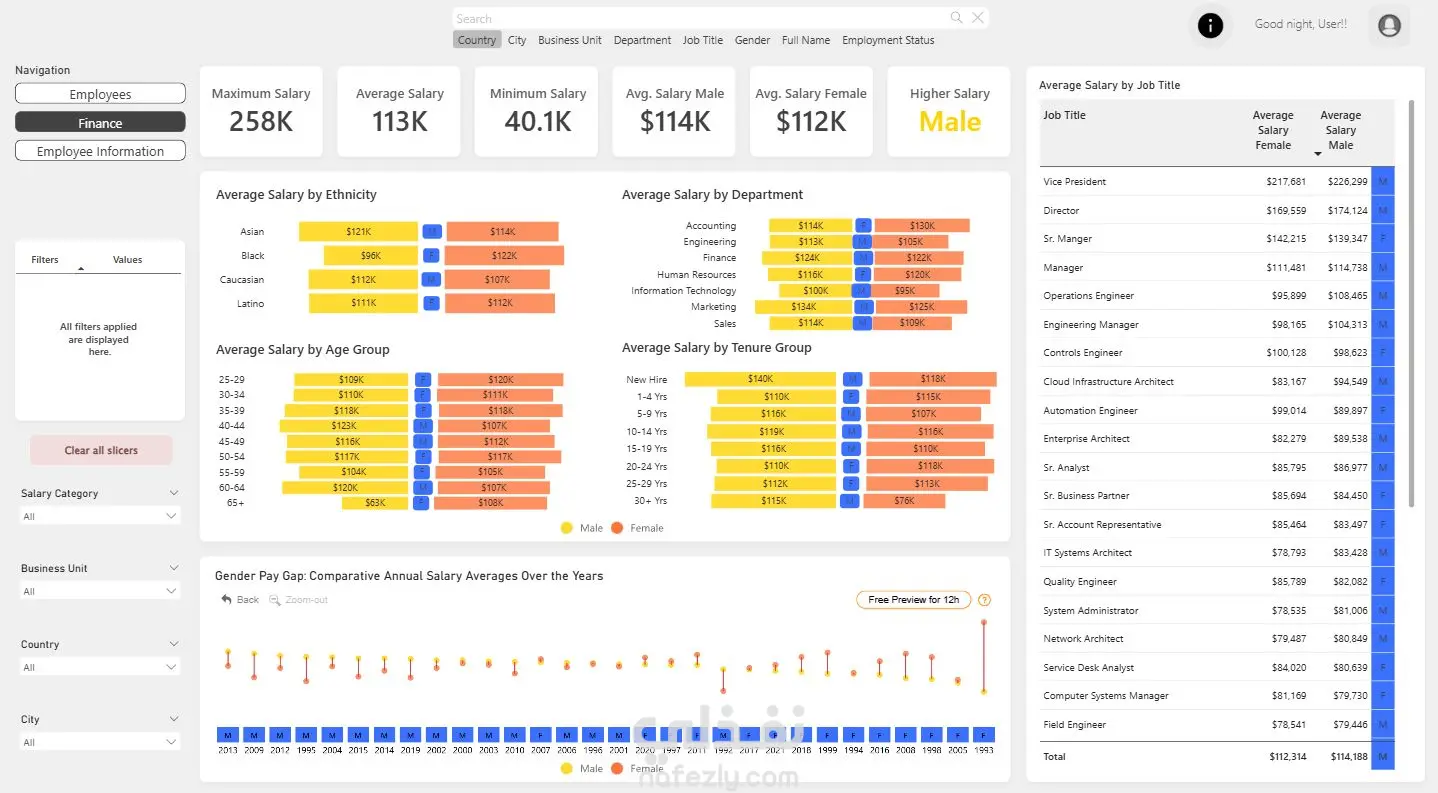Image resolution: width=1438 pixels, height=793 pixels.
Task: Toggle the Male legend marker in pay gap chart
Action: [x=567, y=768]
